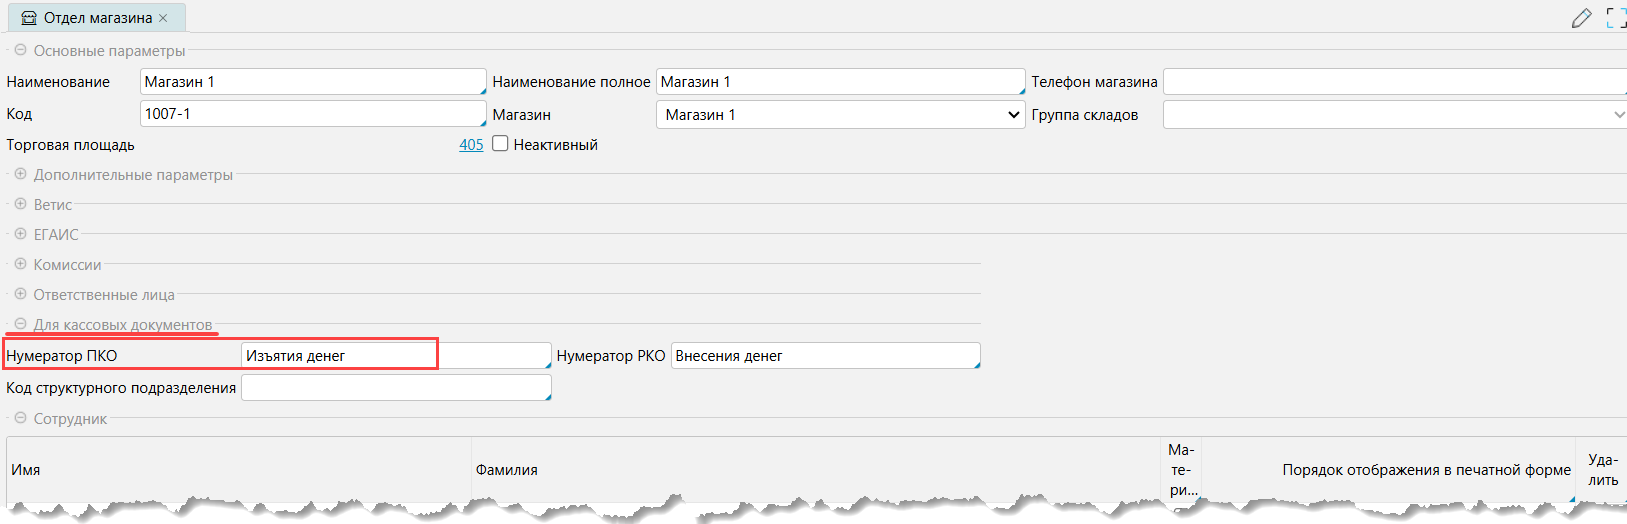Click the Наименование input field
This screenshot has height=524, width=1627.
tap(312, 82)
